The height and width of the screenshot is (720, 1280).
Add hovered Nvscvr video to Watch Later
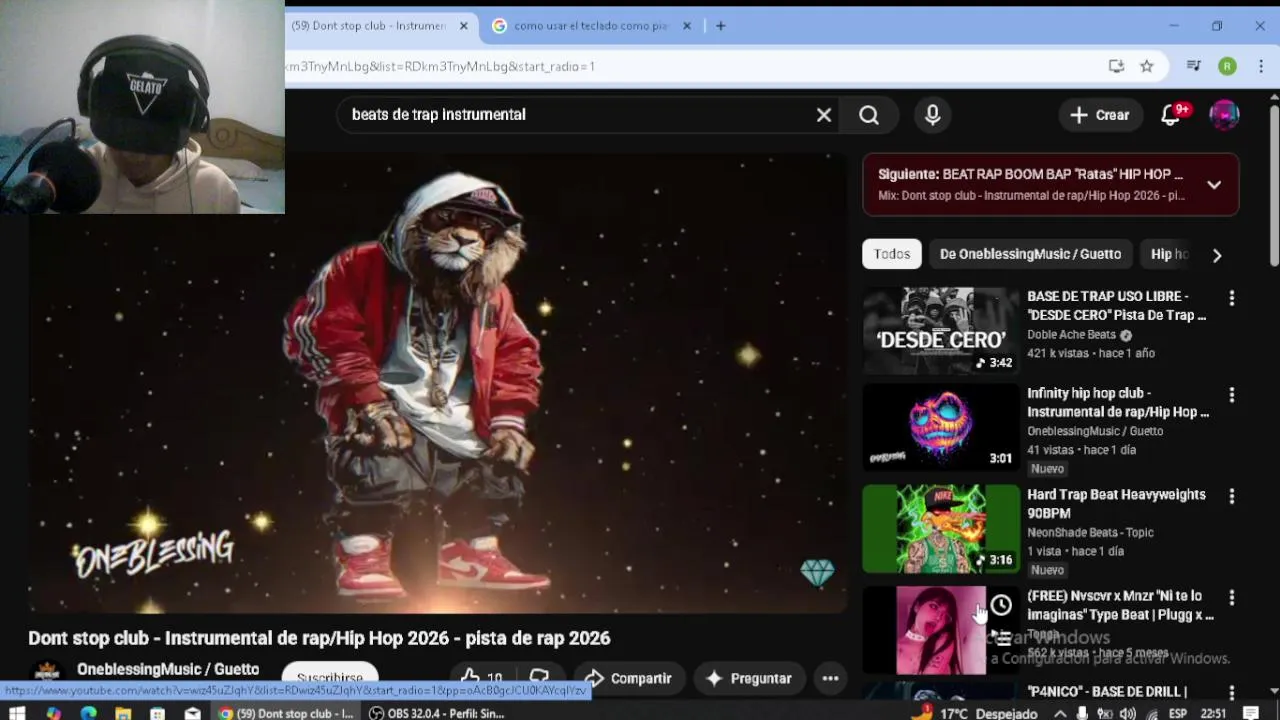point(1001,605)
